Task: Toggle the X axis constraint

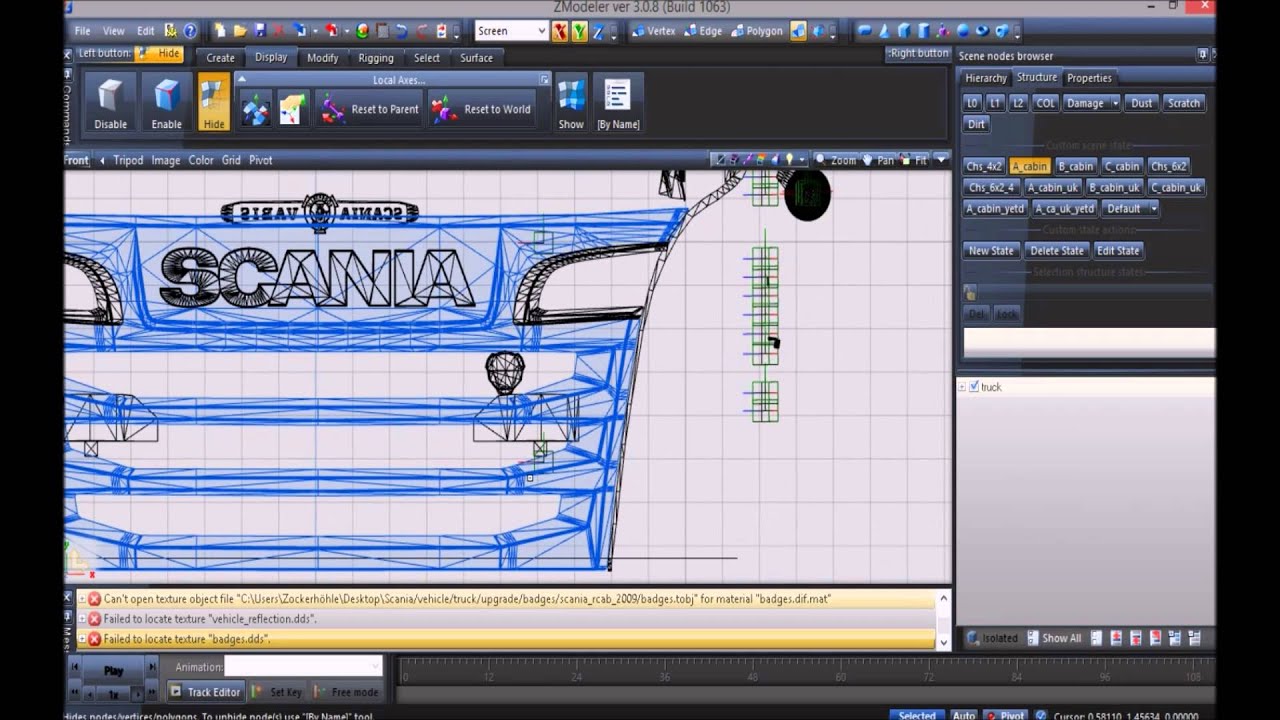Action: click(x=560, y=31)
